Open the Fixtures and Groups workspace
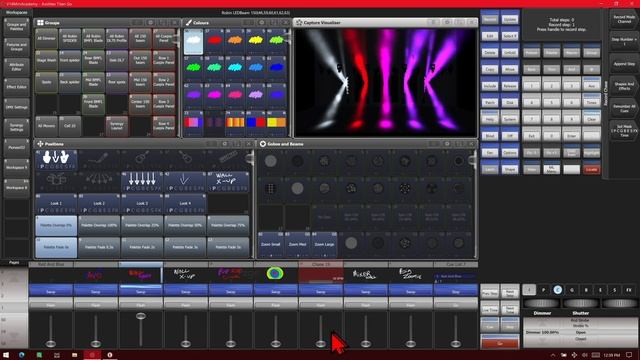The image size is (640, 360). pyautogui.click(x=16, y=47)
